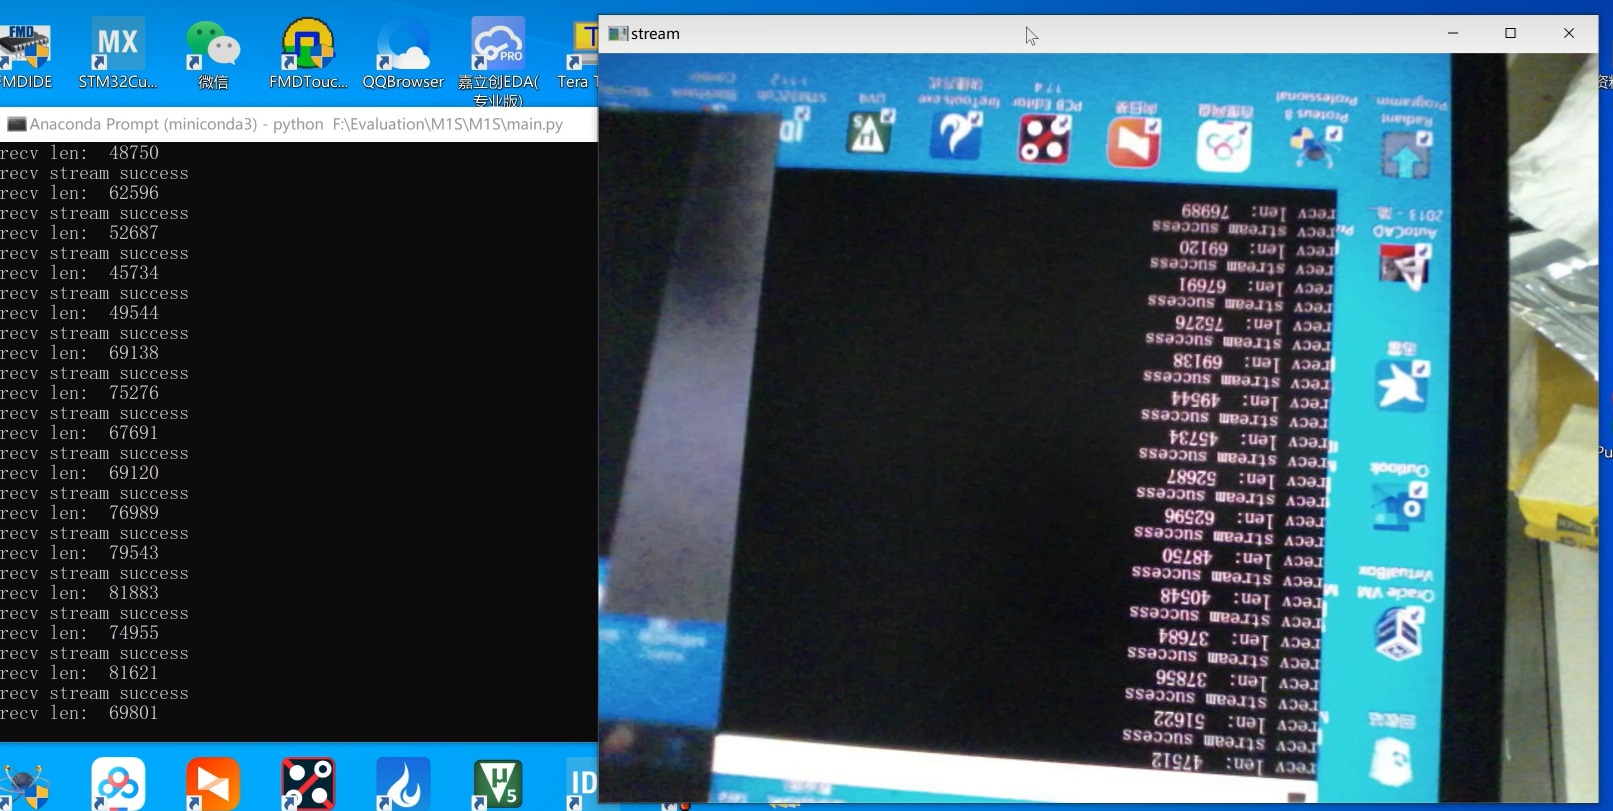The image size is (1613, 811).
Task: Click the console line 'recv len: 49544'
Action: tap(80, 313)
